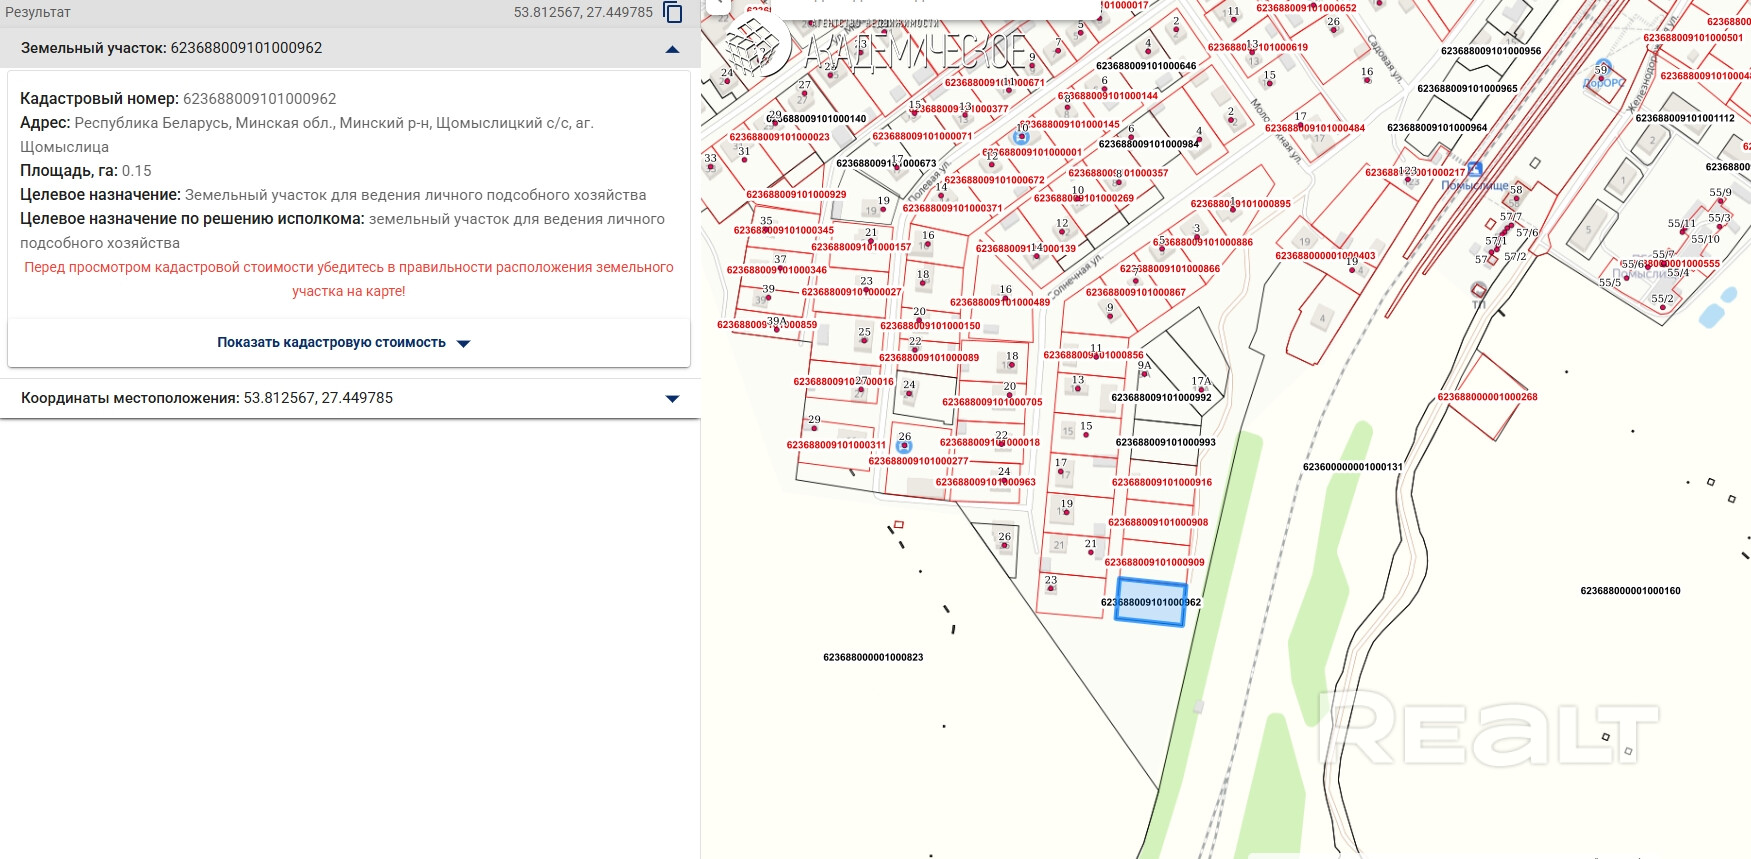Click parcel label 623688000001000160 on map
1751x859 pixels.
1630,591
